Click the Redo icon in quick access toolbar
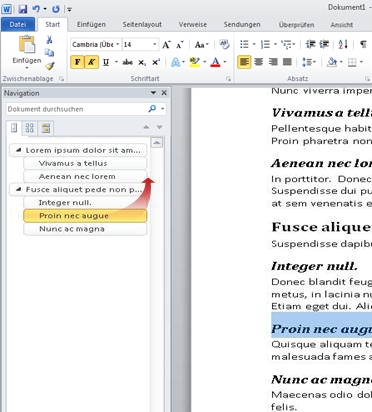 56,9
